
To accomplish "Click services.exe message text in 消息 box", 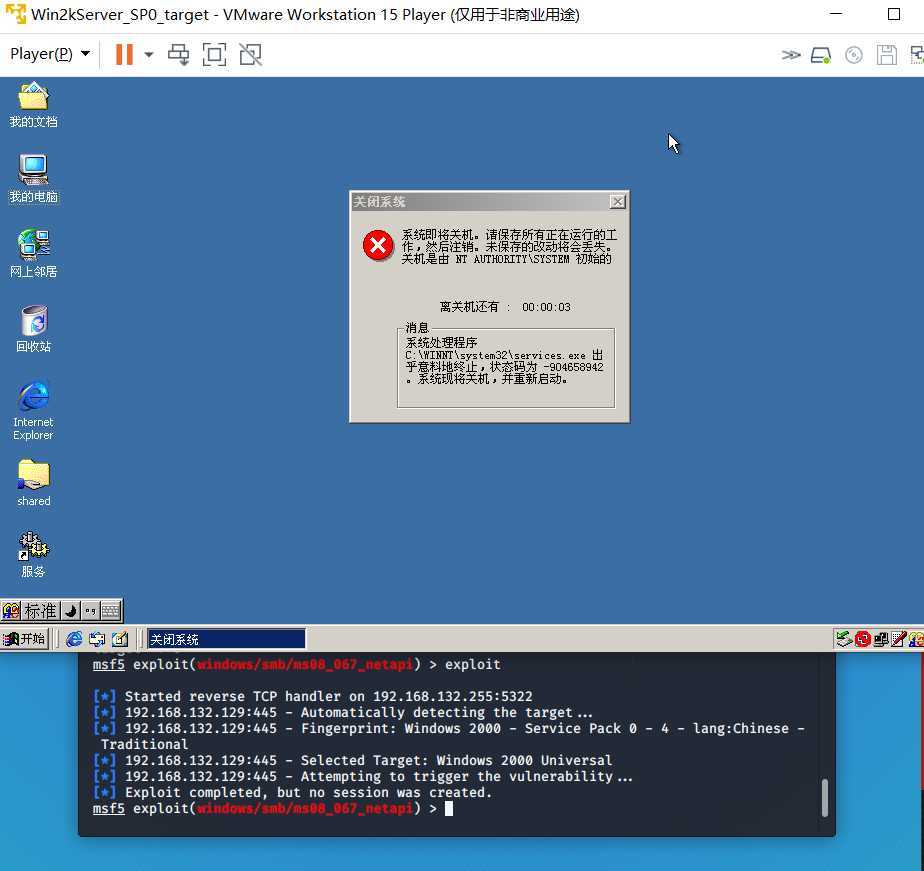I will 504,361.
